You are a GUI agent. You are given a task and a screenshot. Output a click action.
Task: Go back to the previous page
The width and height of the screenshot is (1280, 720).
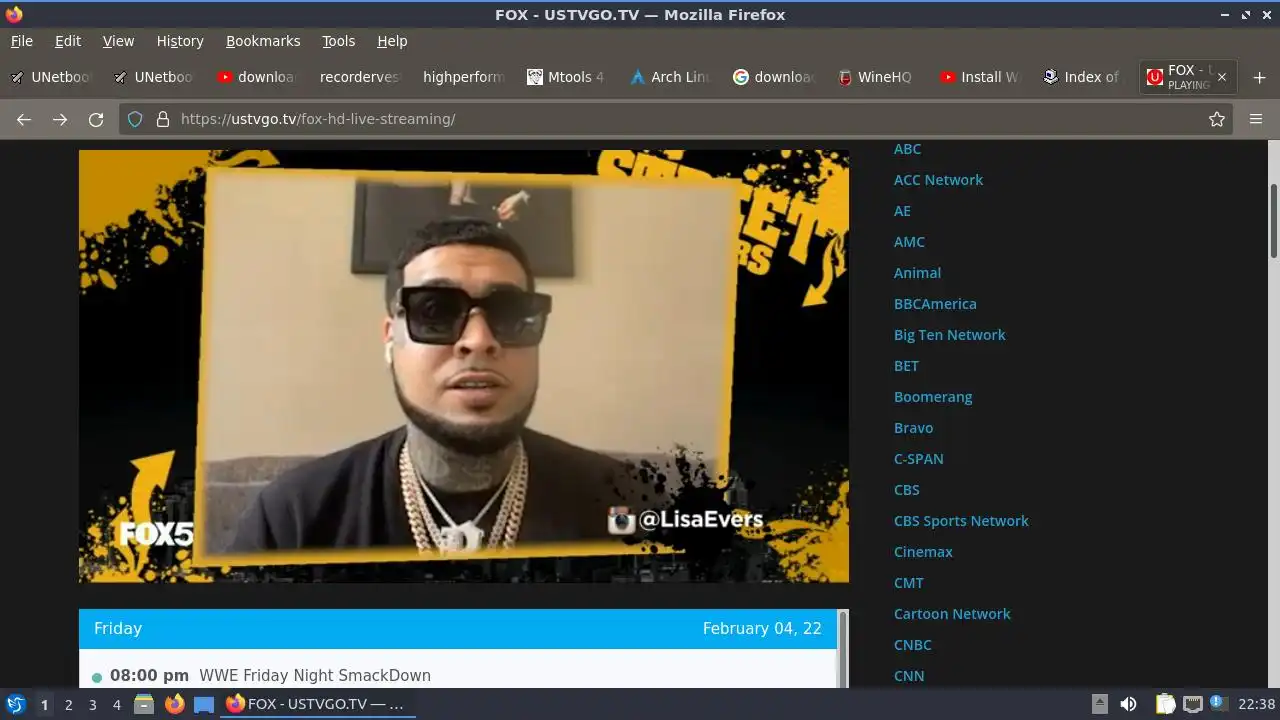click(x=24, y=119)
